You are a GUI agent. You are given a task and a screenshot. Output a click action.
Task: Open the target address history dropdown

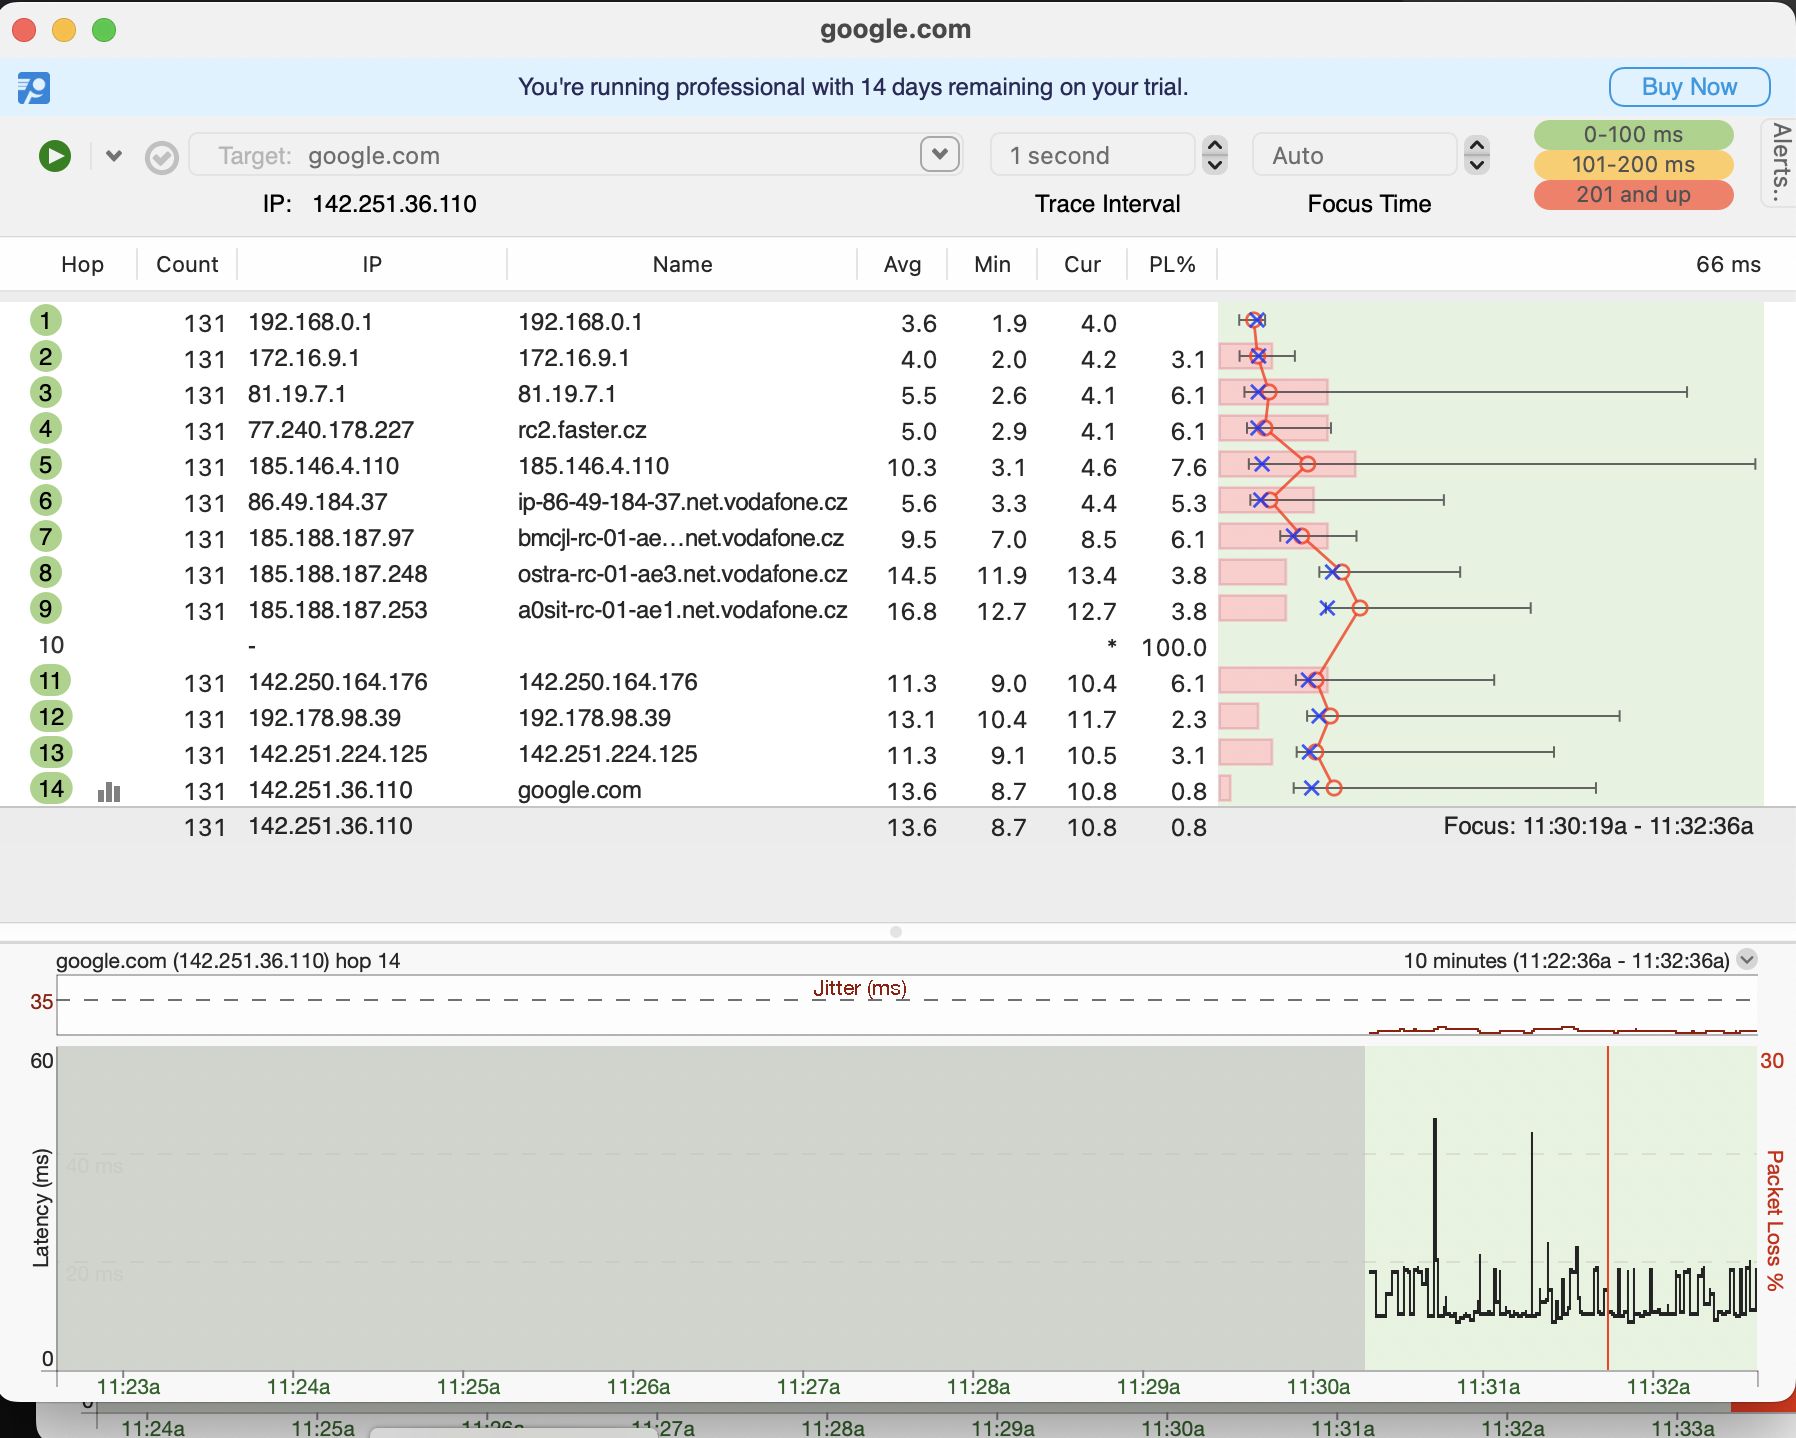coord(939,154)
